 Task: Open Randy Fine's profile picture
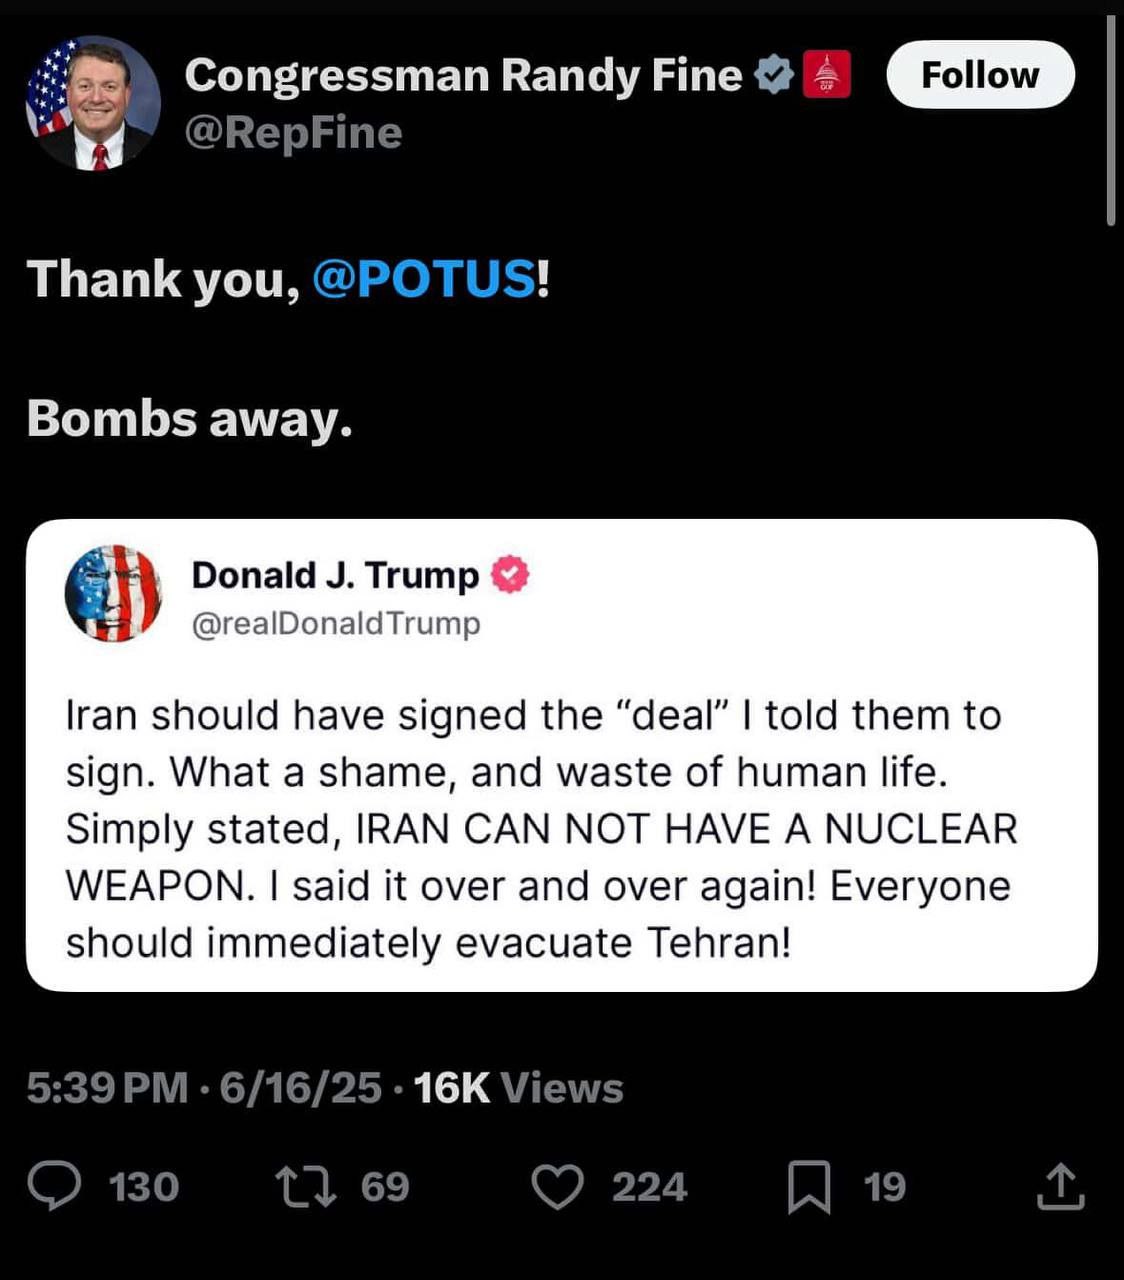[x=93, y=103]
